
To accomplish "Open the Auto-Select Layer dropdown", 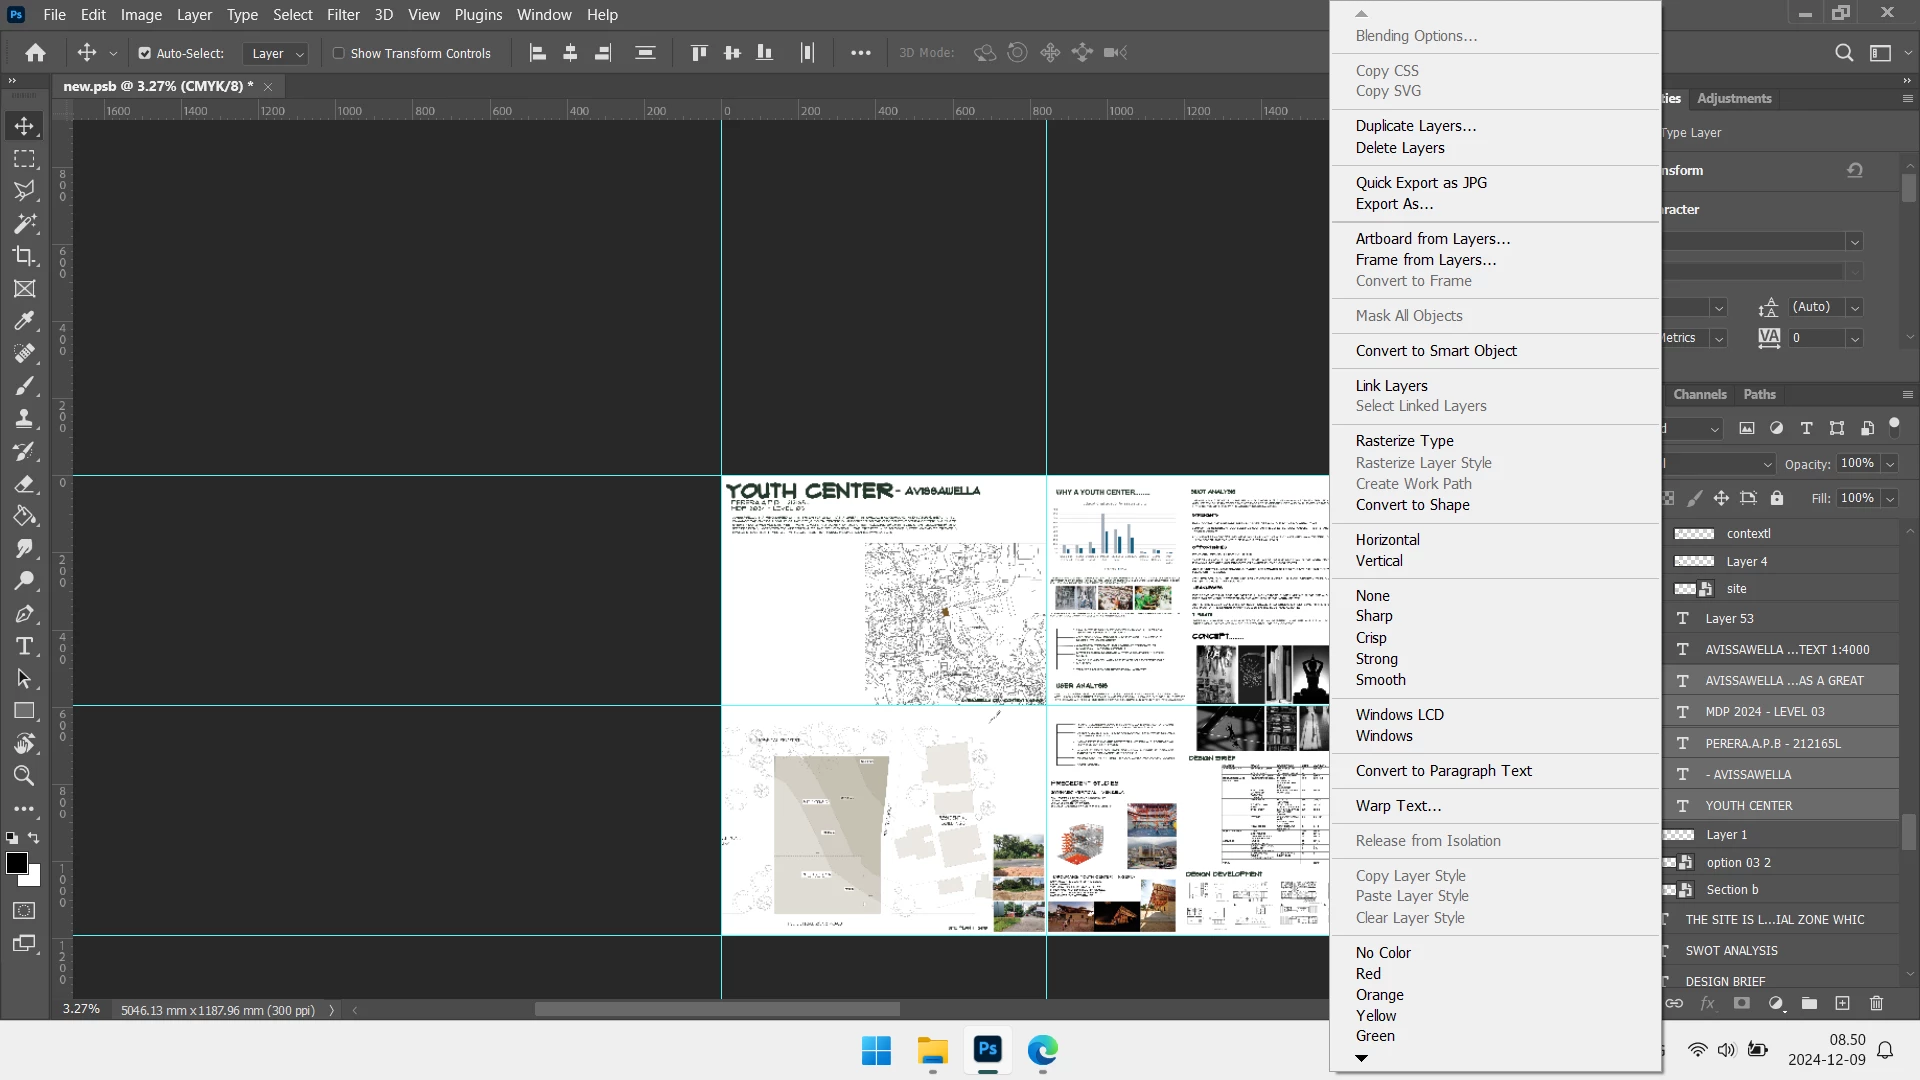I will pos(276,53).
